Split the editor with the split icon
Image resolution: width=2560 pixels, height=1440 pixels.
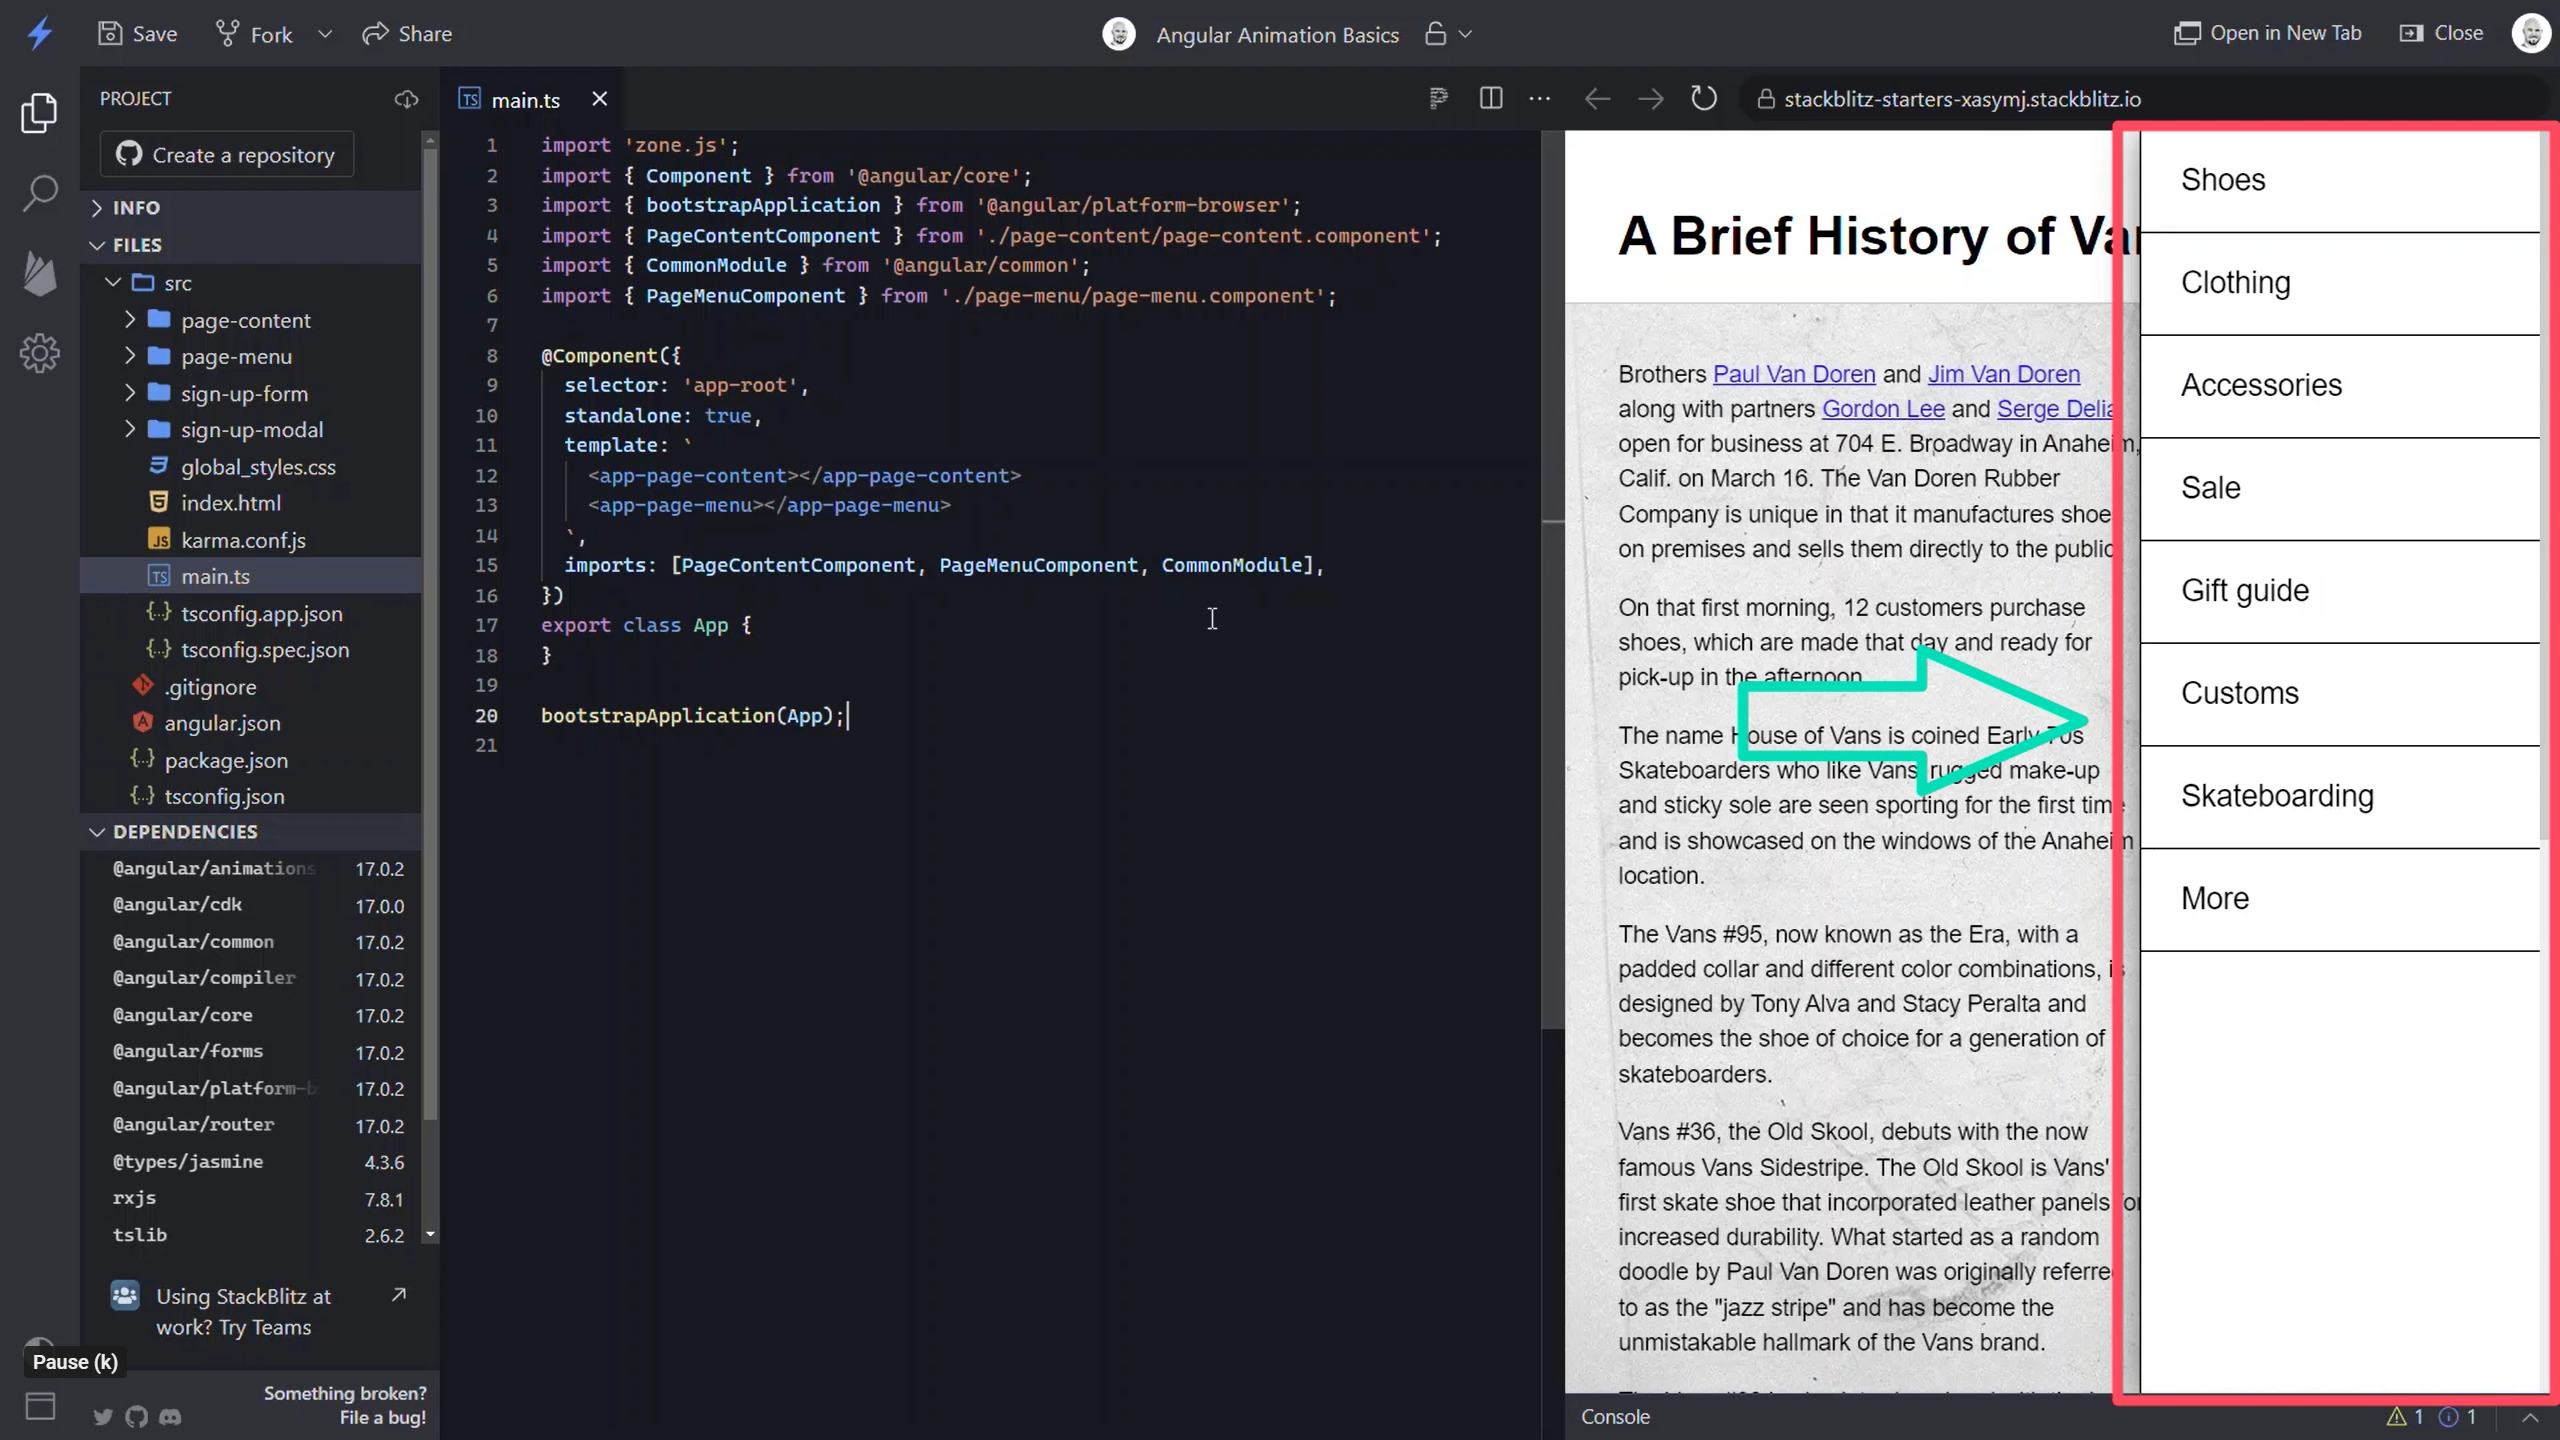pyautogui.click(x=1491, y=98)
